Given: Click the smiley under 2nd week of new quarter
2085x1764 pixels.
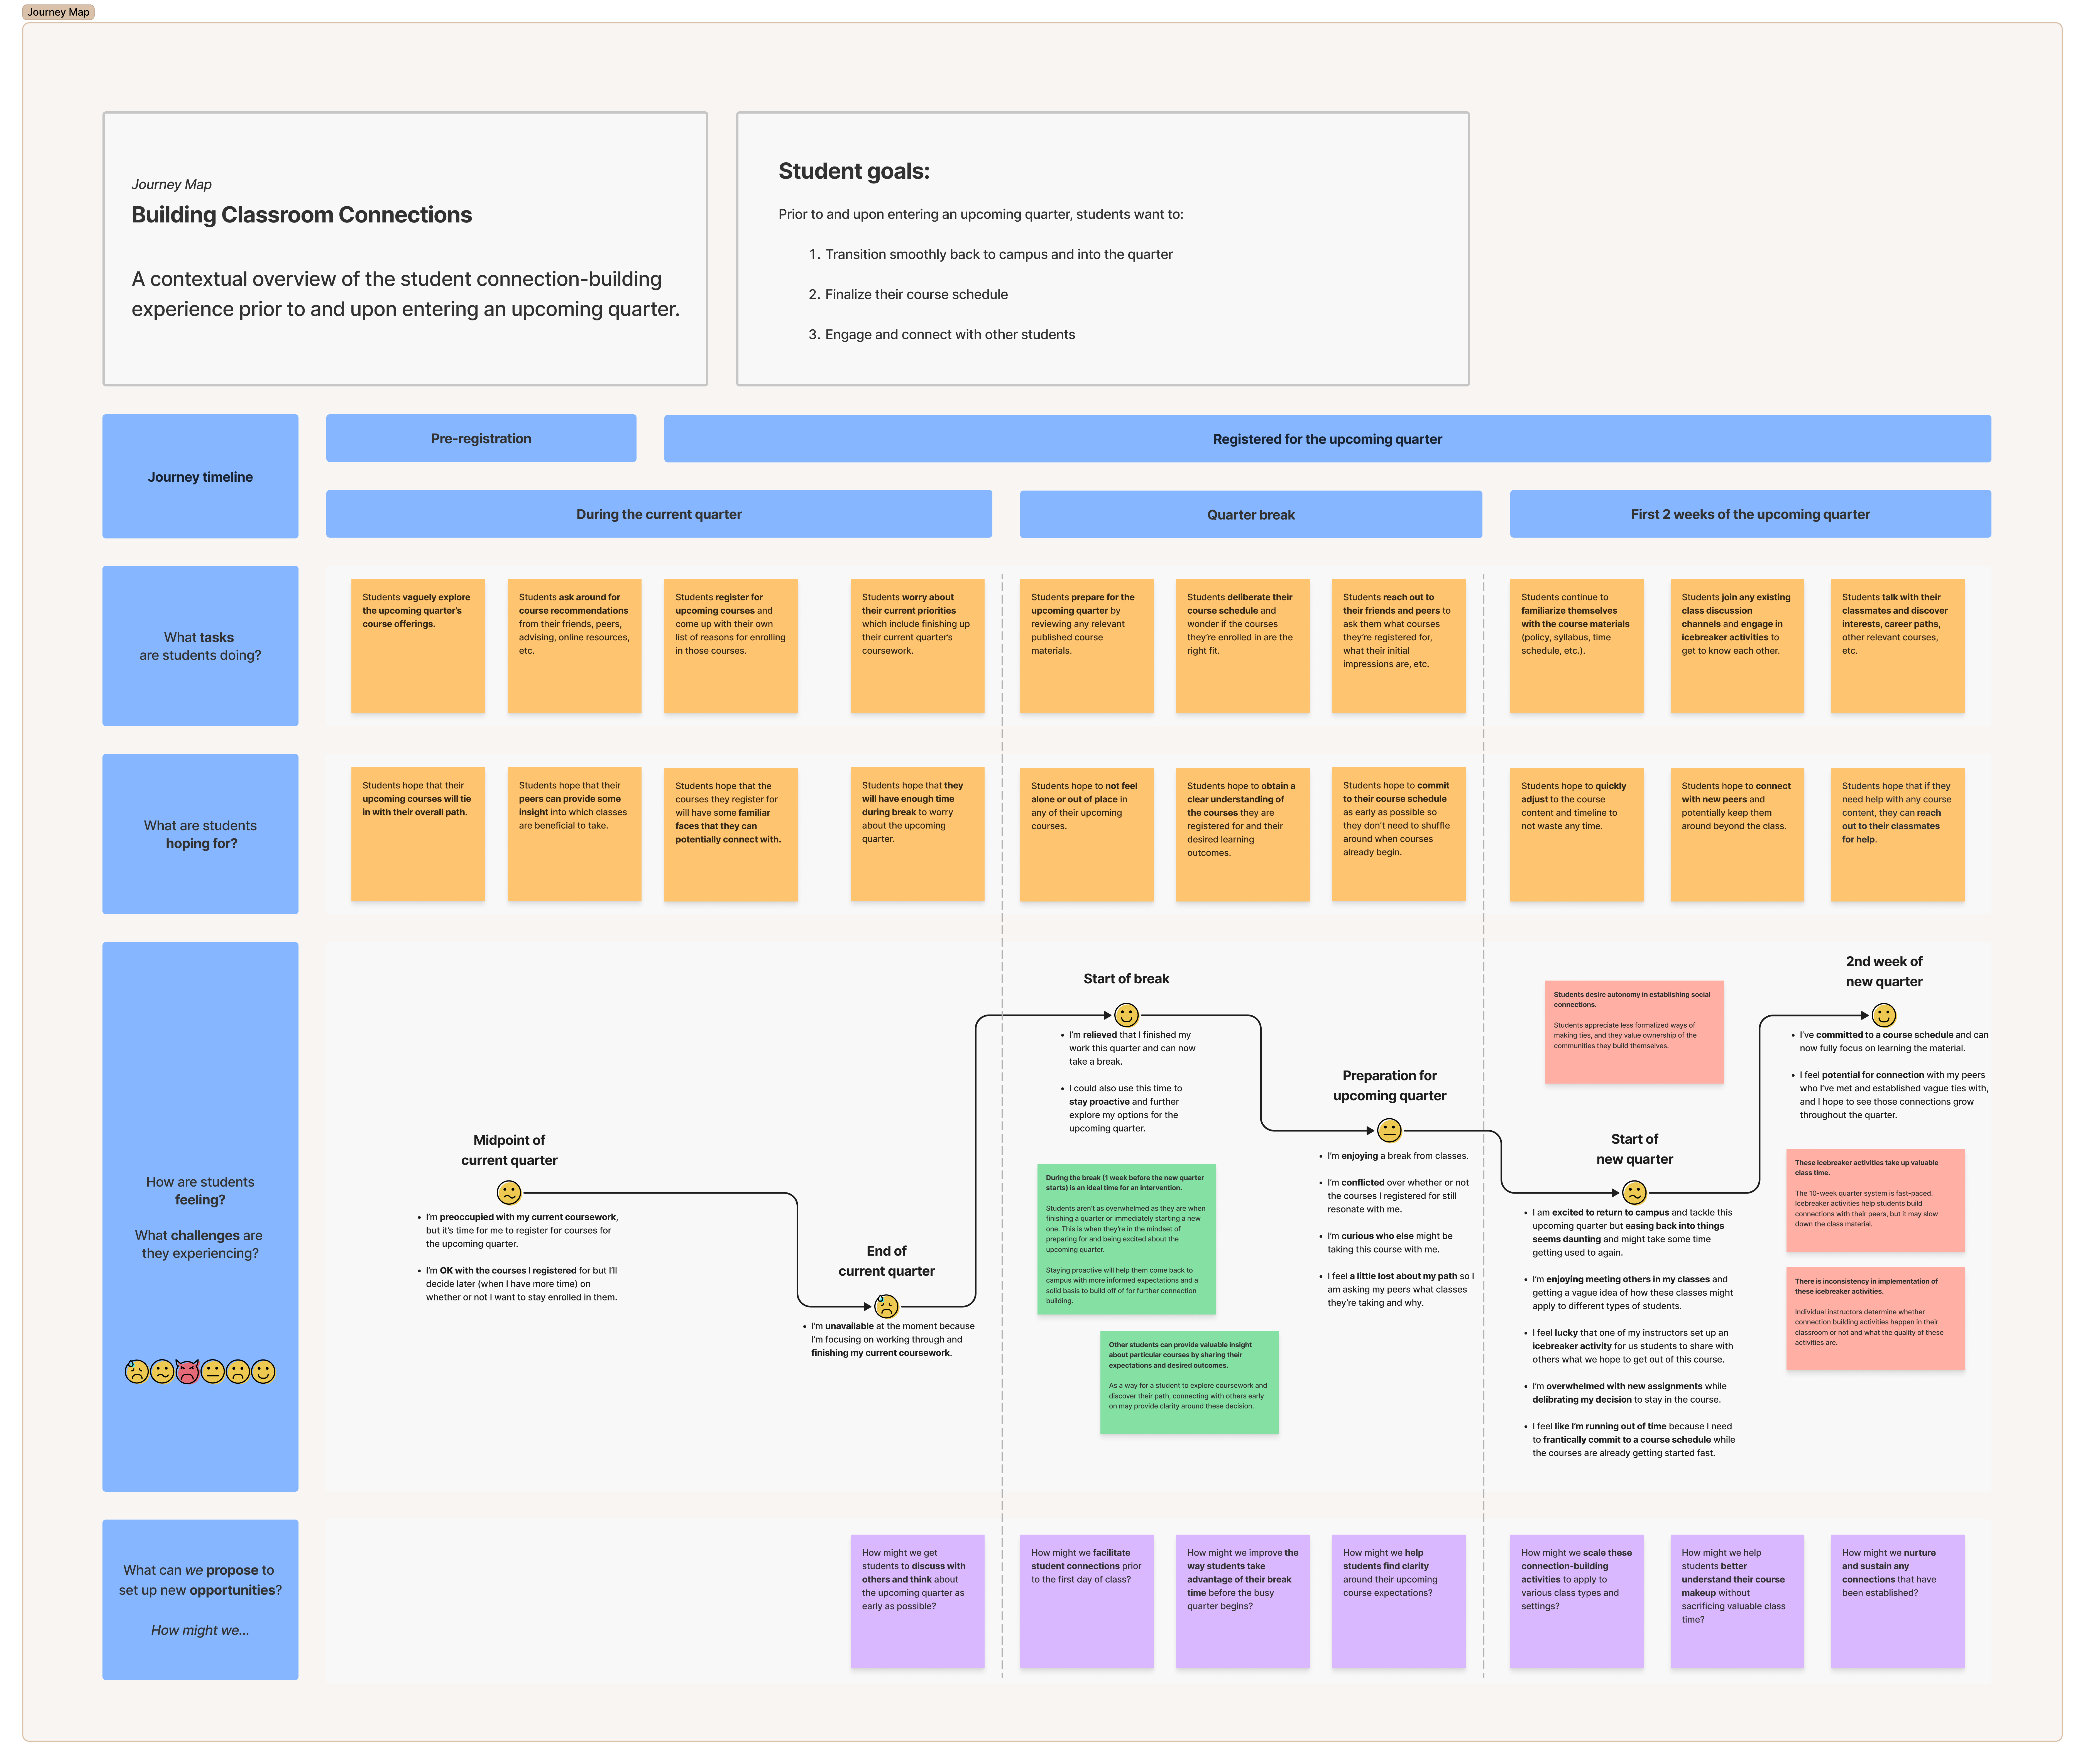Looking at the screenshot, I should 1884,1015.
